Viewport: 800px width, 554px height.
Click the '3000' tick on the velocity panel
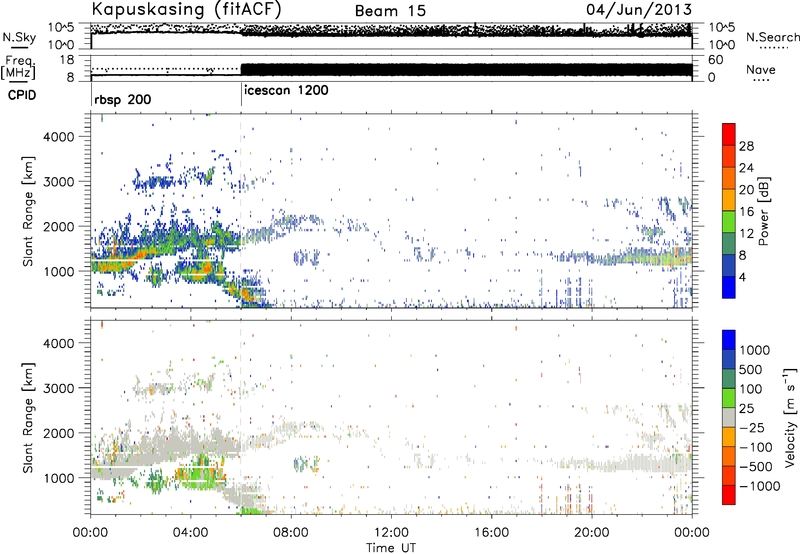click(x=59, y=388)
